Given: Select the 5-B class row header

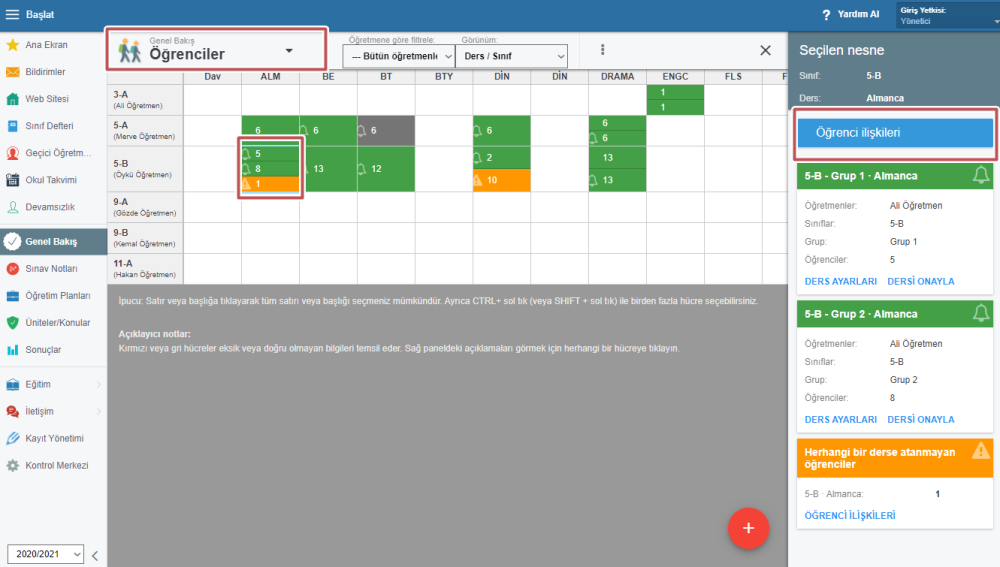Looking at the screenshot, I should click(145, 169).
